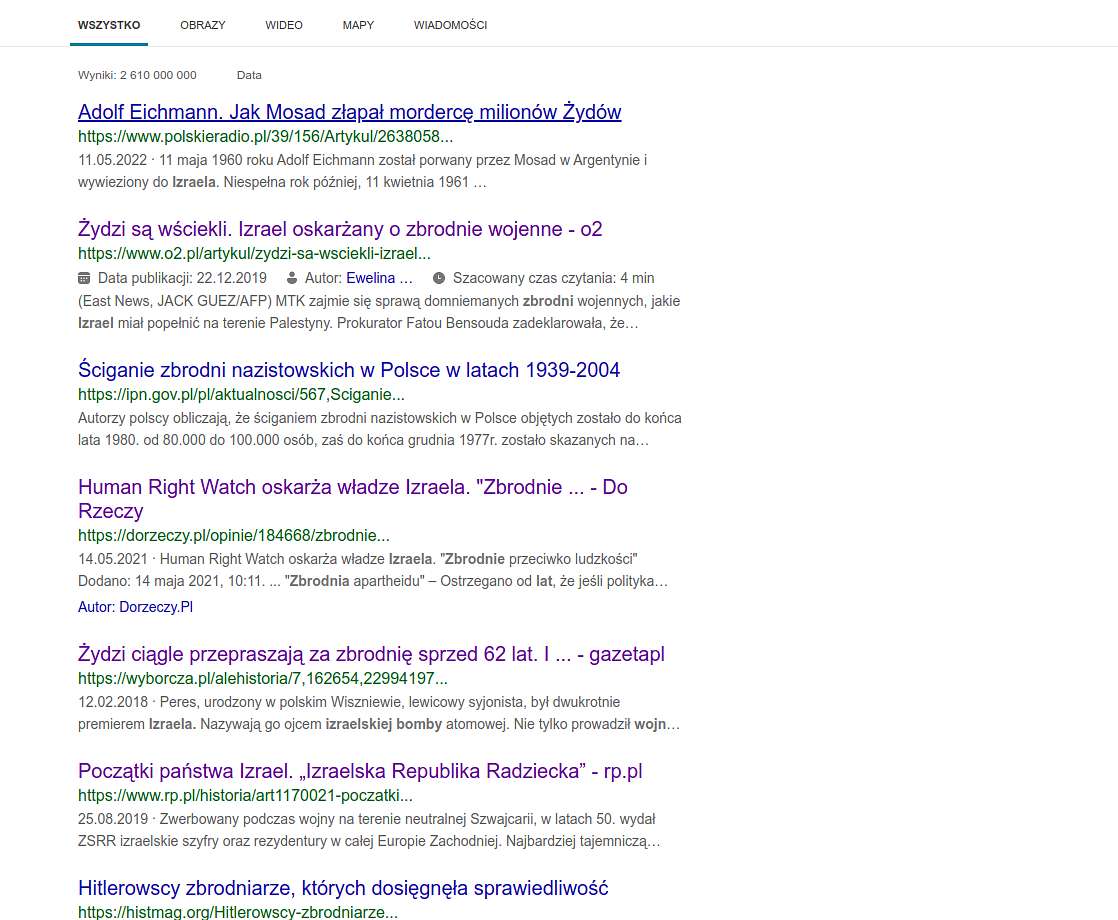Image resolution: width=1118 pixels, height=920 pixels.
Task: Click 'Szacowany czas czytania: 4 min' text
Action: tap(553, 278)
